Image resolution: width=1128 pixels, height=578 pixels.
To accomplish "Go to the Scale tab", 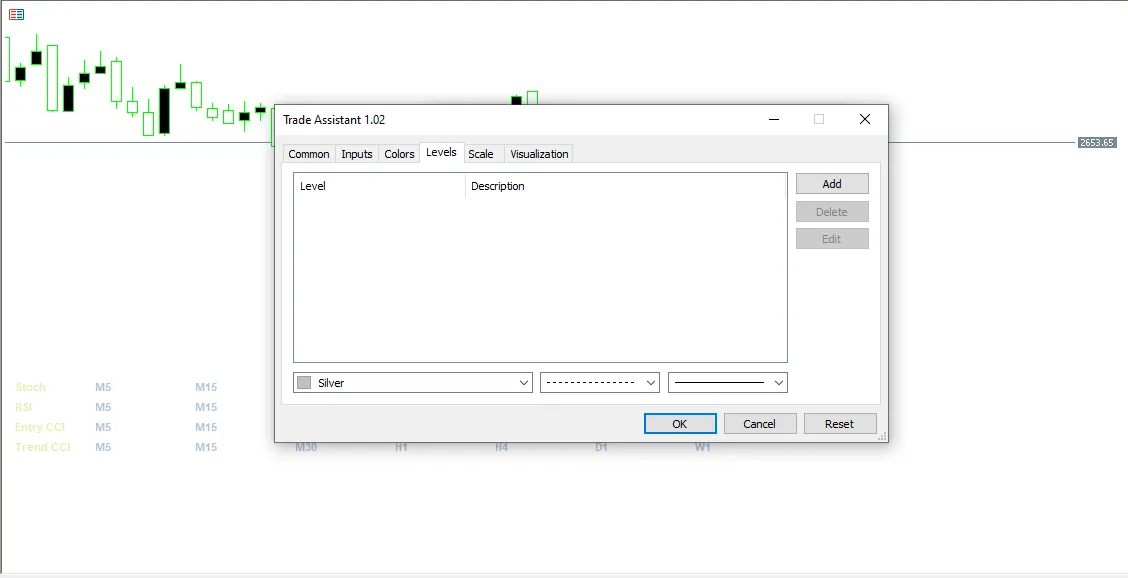I will 481,154.
